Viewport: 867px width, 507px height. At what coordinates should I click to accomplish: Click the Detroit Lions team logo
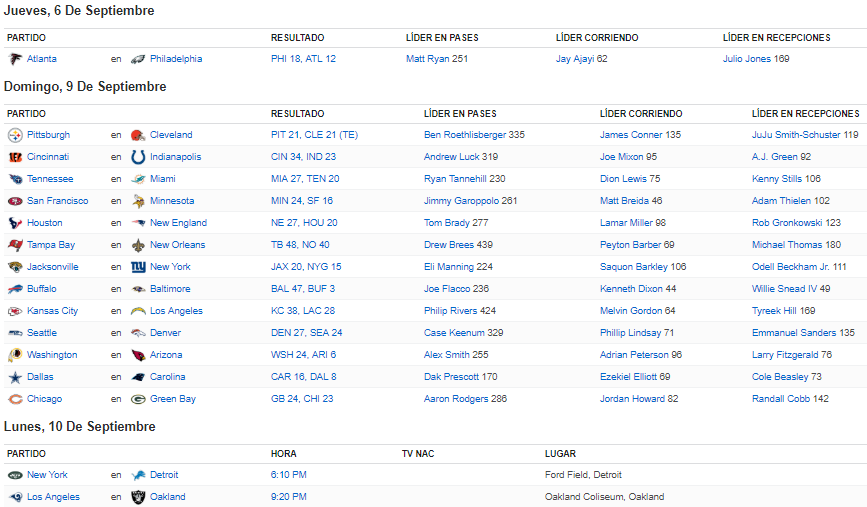point(138,475)
